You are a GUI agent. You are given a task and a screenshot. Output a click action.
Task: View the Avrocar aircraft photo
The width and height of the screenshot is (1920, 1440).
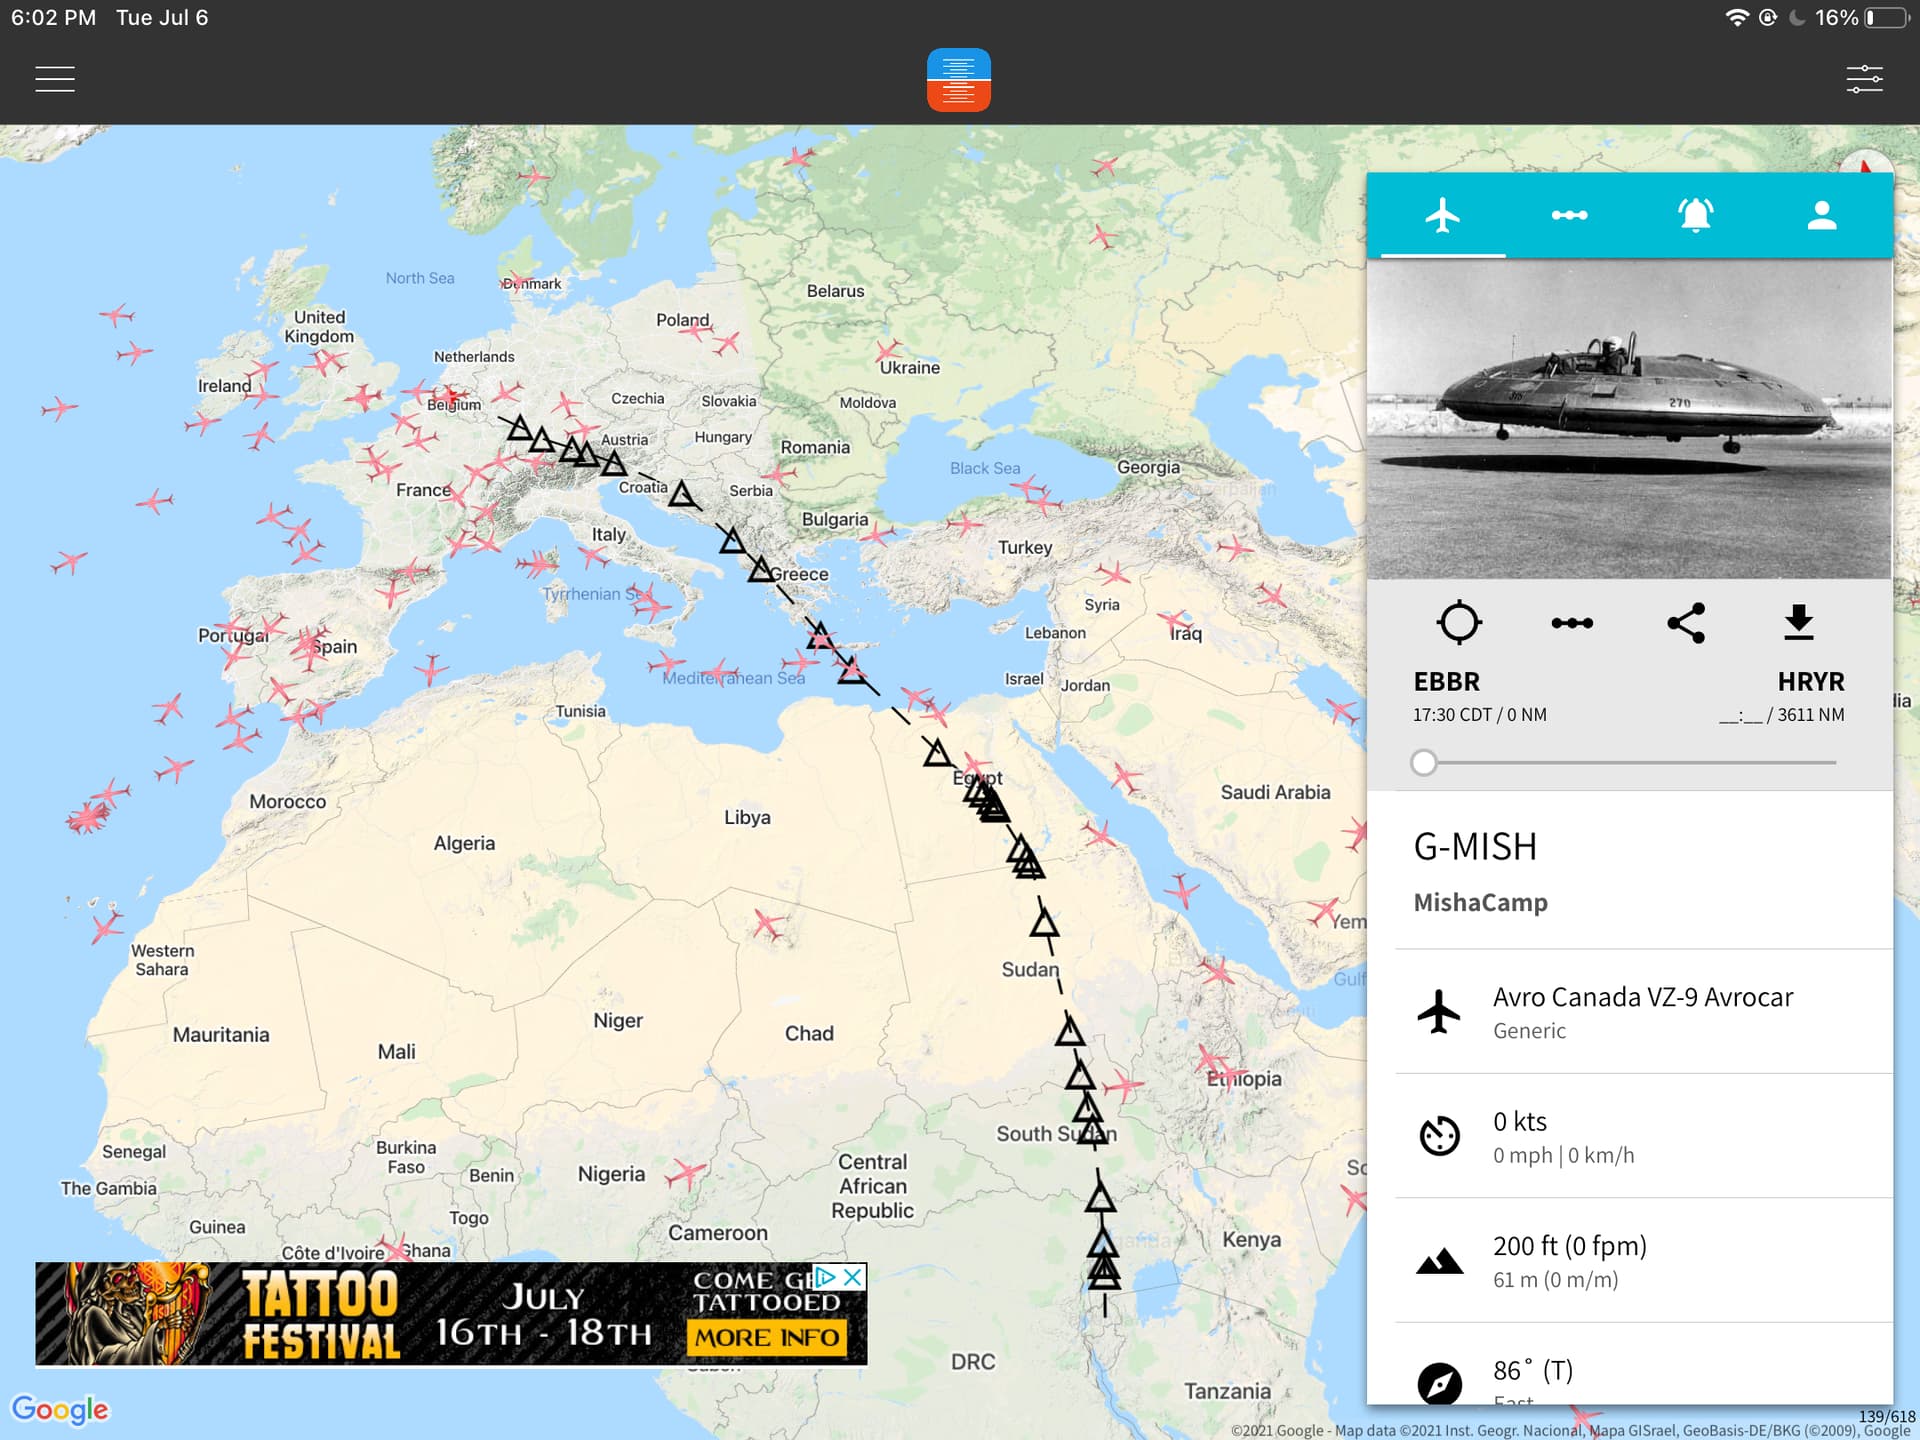pyautogui.click(x=1629, y=419)
